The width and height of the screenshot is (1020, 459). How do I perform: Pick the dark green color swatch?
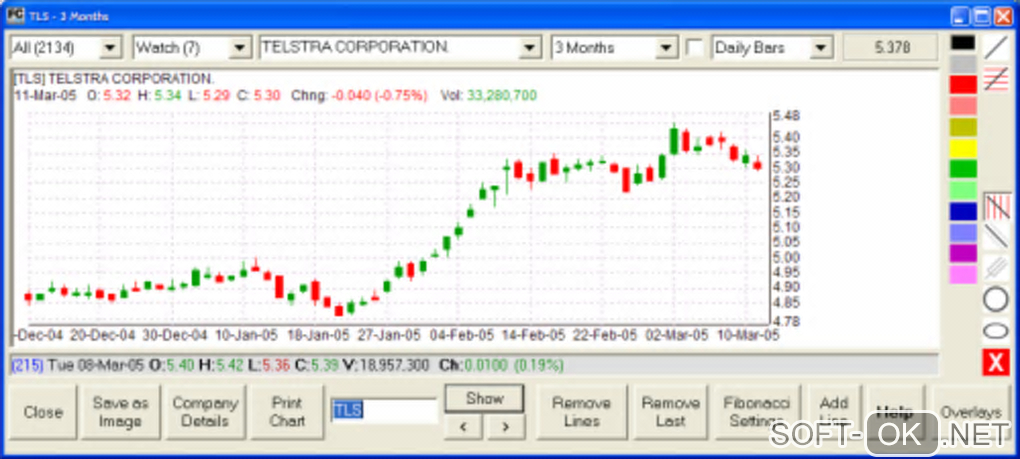(x=963, y=169)
